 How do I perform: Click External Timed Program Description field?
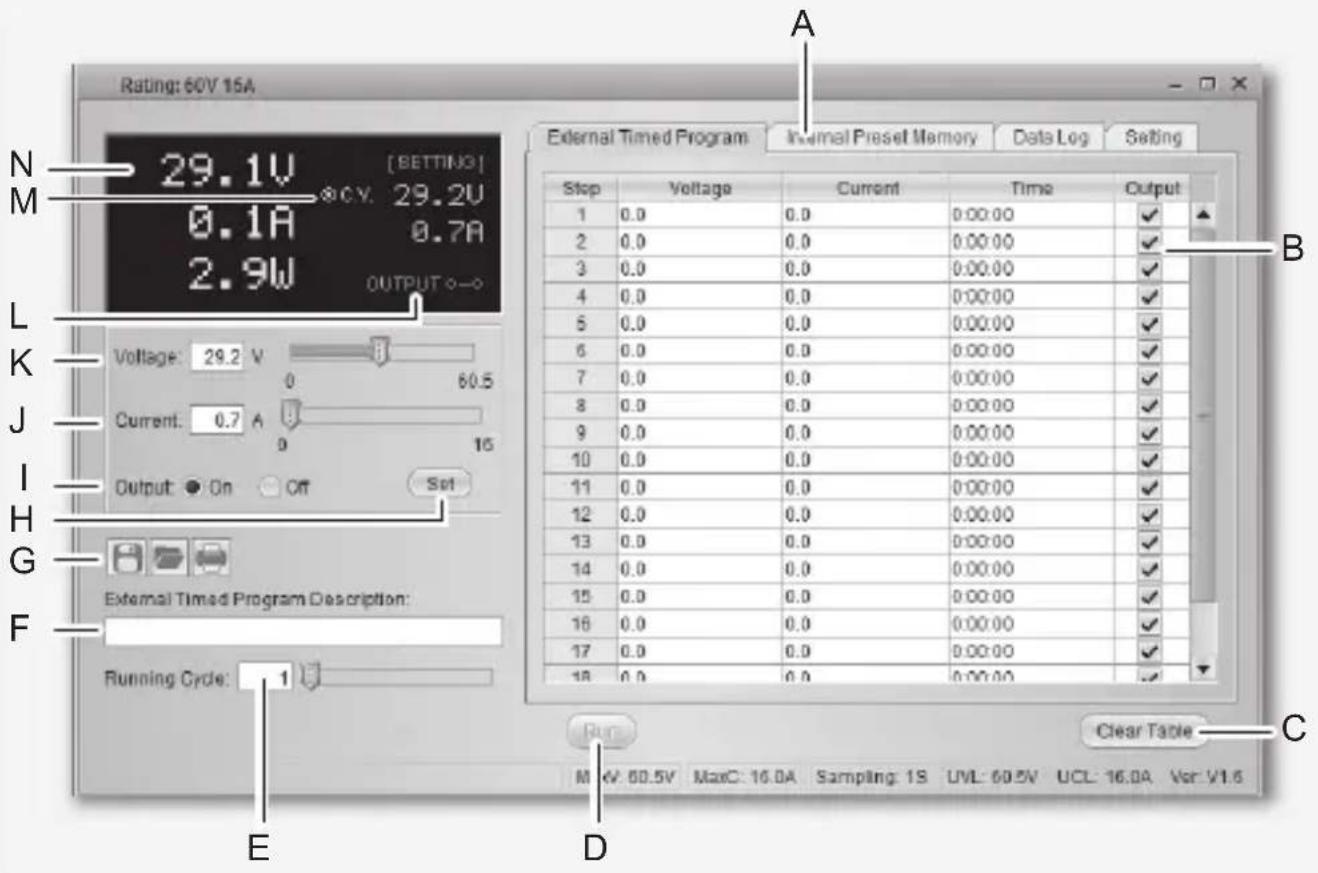tap(301, 632)
